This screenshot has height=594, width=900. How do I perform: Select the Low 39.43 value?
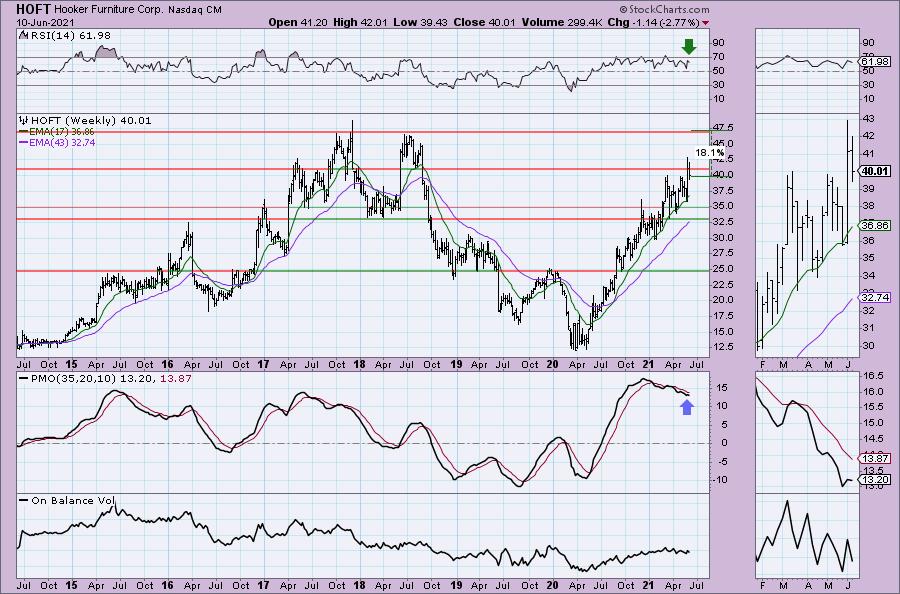pyautogui.click(x=420, y=22)
